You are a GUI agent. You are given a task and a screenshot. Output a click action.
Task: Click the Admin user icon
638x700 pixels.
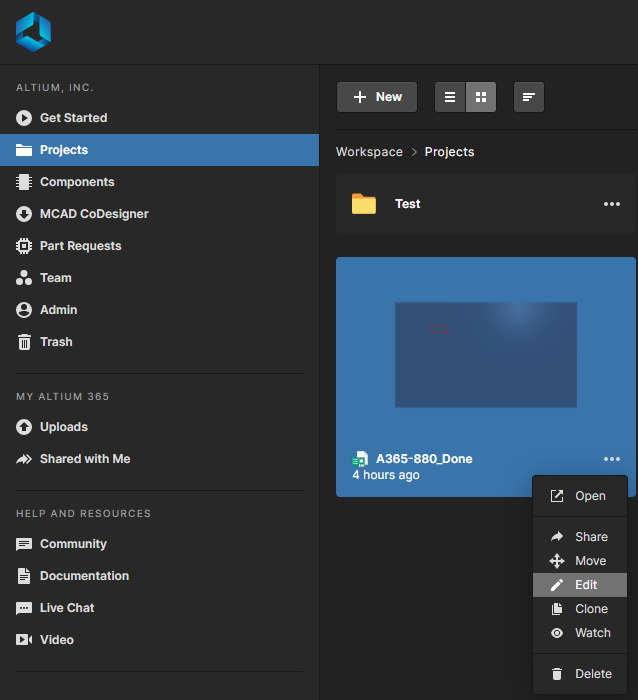click(x=24, y=310)
